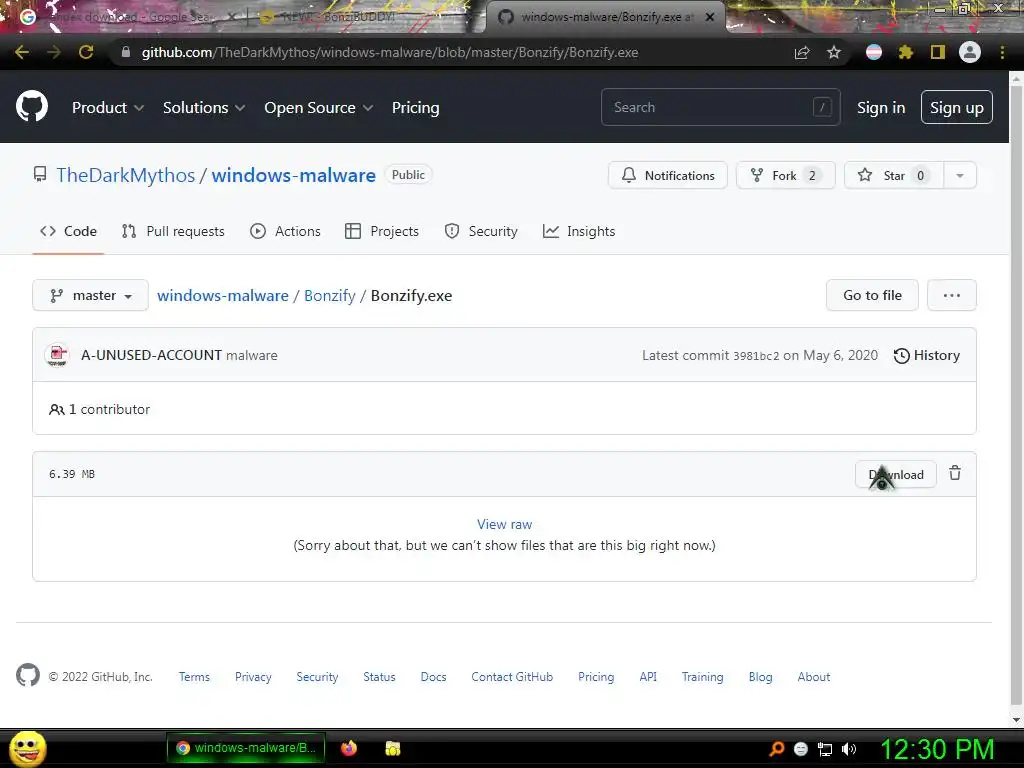Star the repository
Viewport: 1024px width, 768px height.
tap(894, 175)
